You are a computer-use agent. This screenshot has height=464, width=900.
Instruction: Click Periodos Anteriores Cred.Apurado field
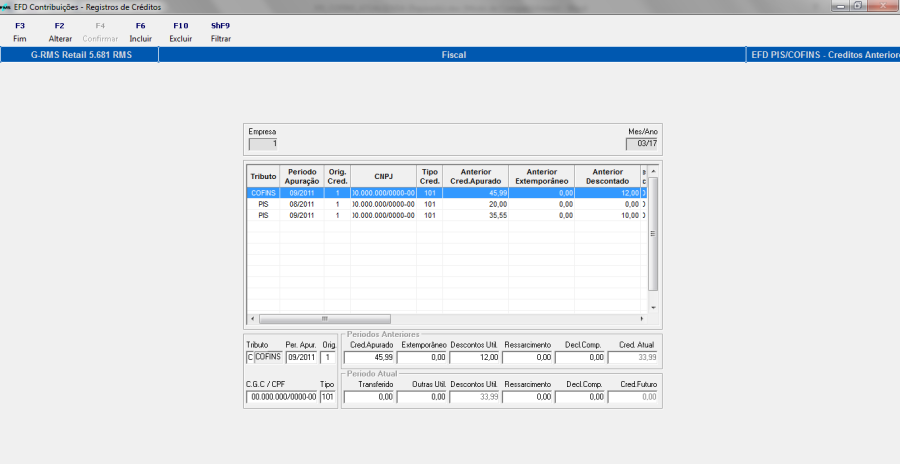tap(369, 357)
